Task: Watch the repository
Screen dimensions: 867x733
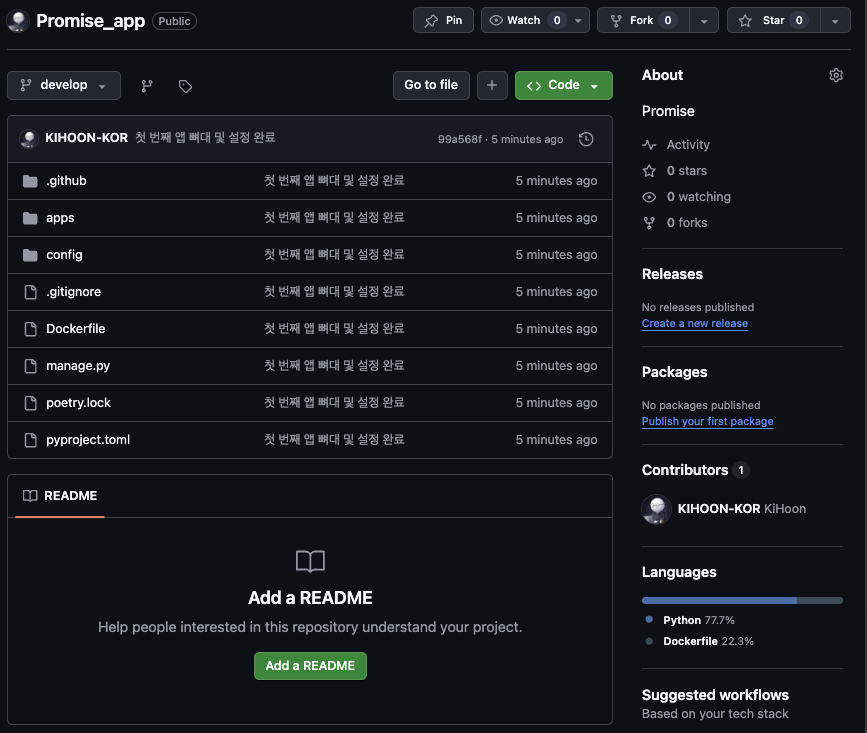Action: (524, 20)
